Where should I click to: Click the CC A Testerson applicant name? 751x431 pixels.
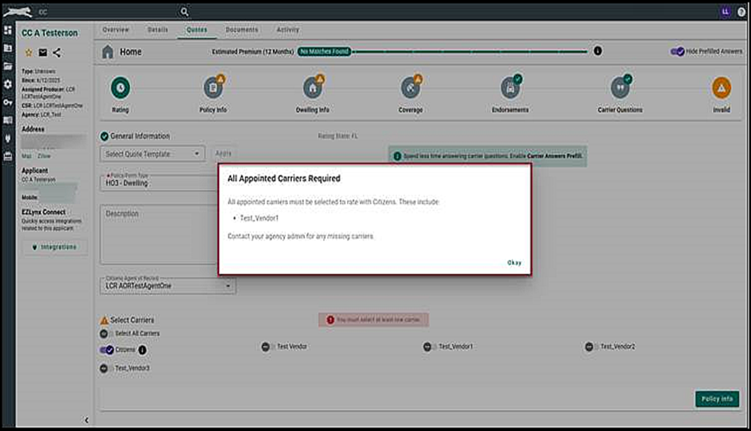[49, 33]
